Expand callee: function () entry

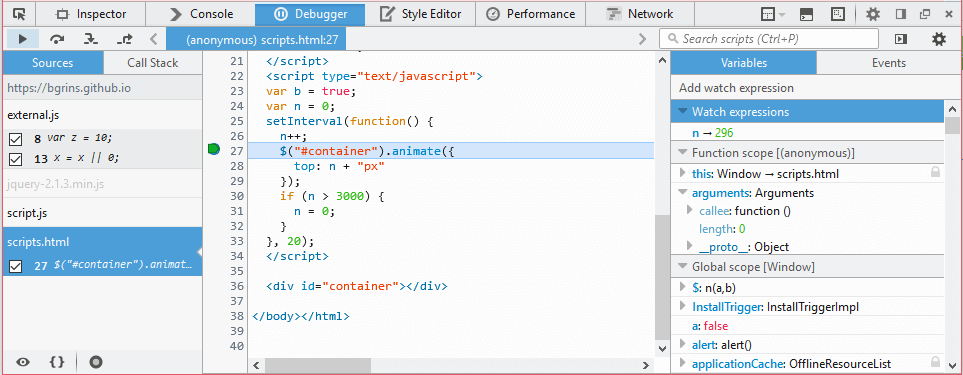click(690, 211)
